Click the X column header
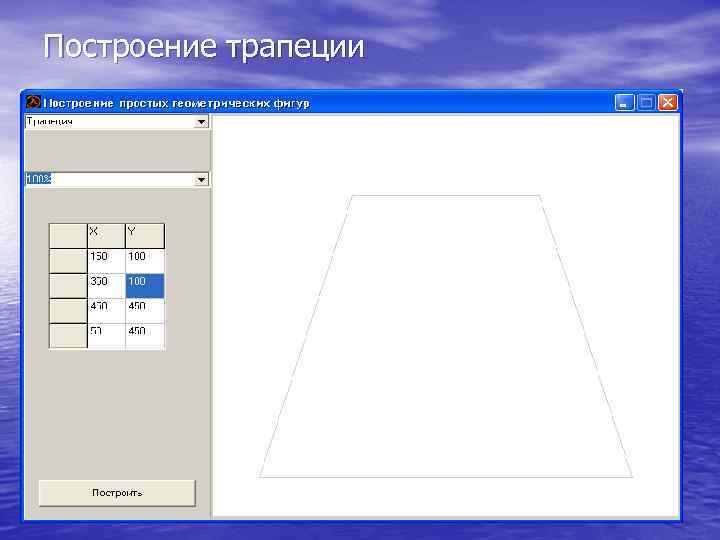The height and width of the screenshot is (540, 720). [x=106, y=236]
